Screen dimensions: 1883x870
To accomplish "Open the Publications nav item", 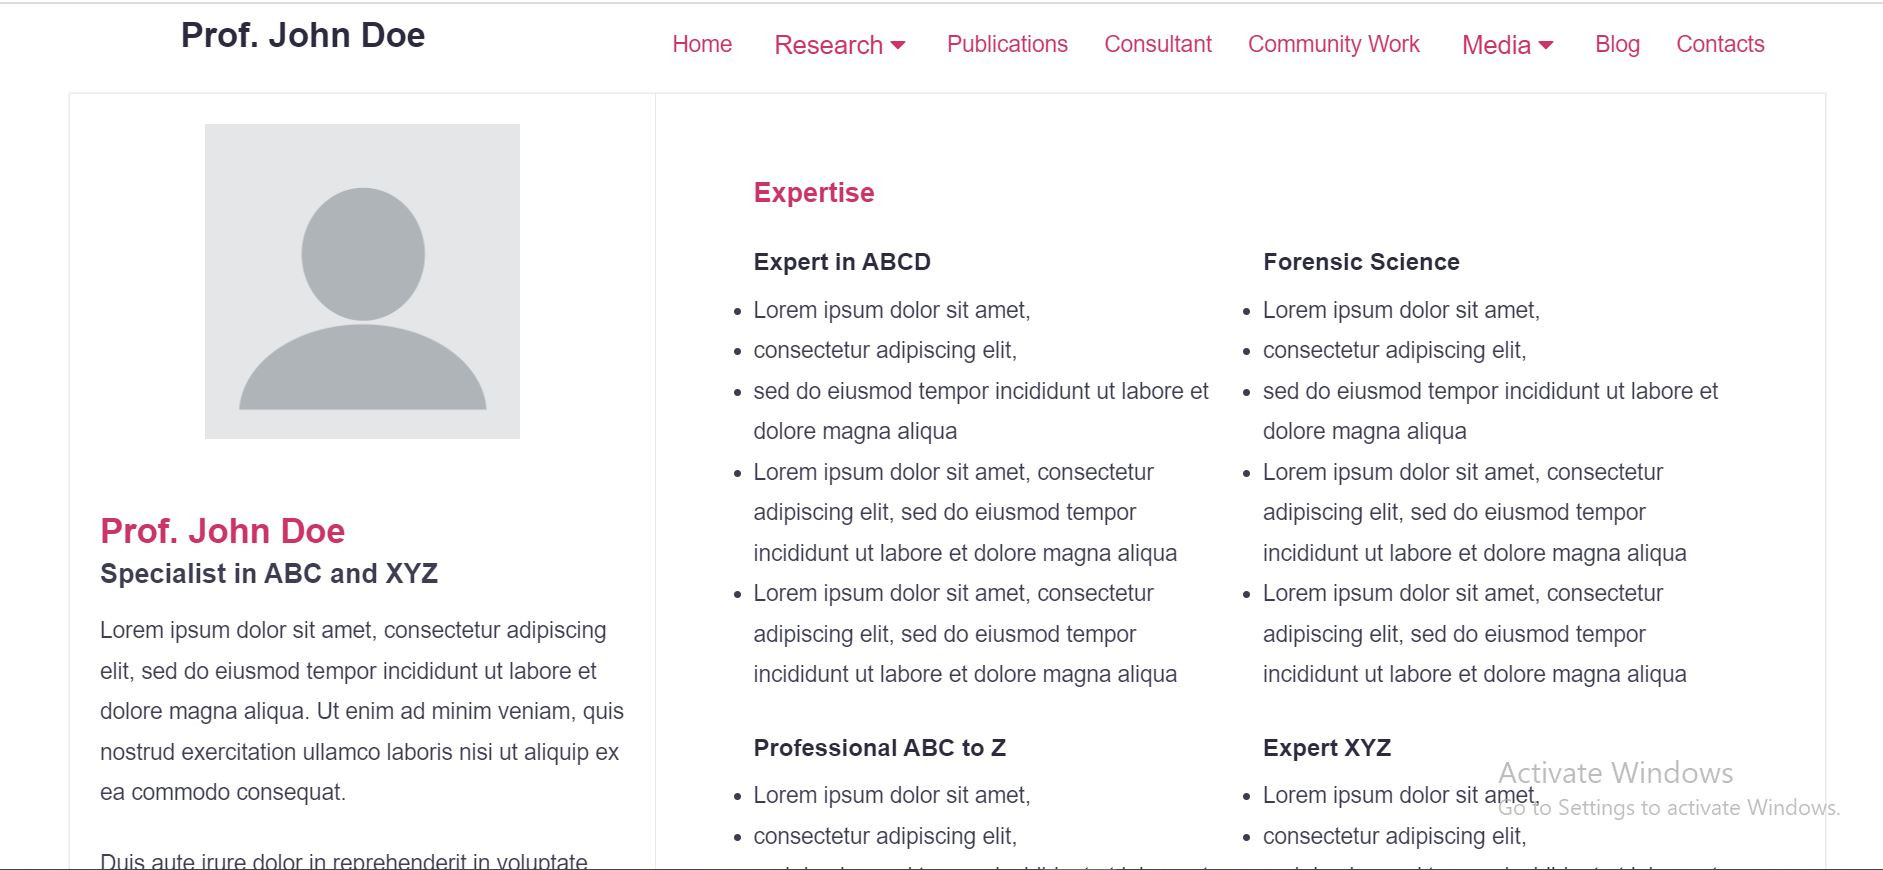I will 1007,44.
